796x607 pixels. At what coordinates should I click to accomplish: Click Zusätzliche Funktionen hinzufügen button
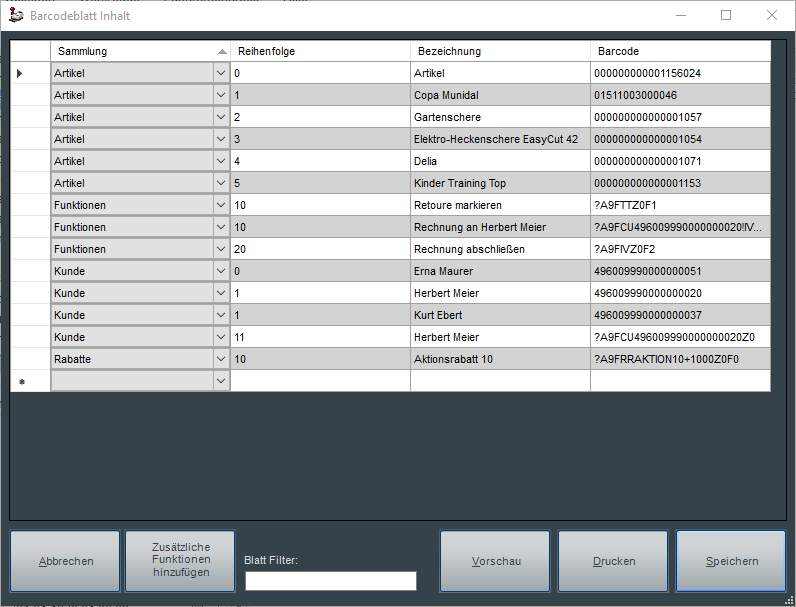(180, 561)
